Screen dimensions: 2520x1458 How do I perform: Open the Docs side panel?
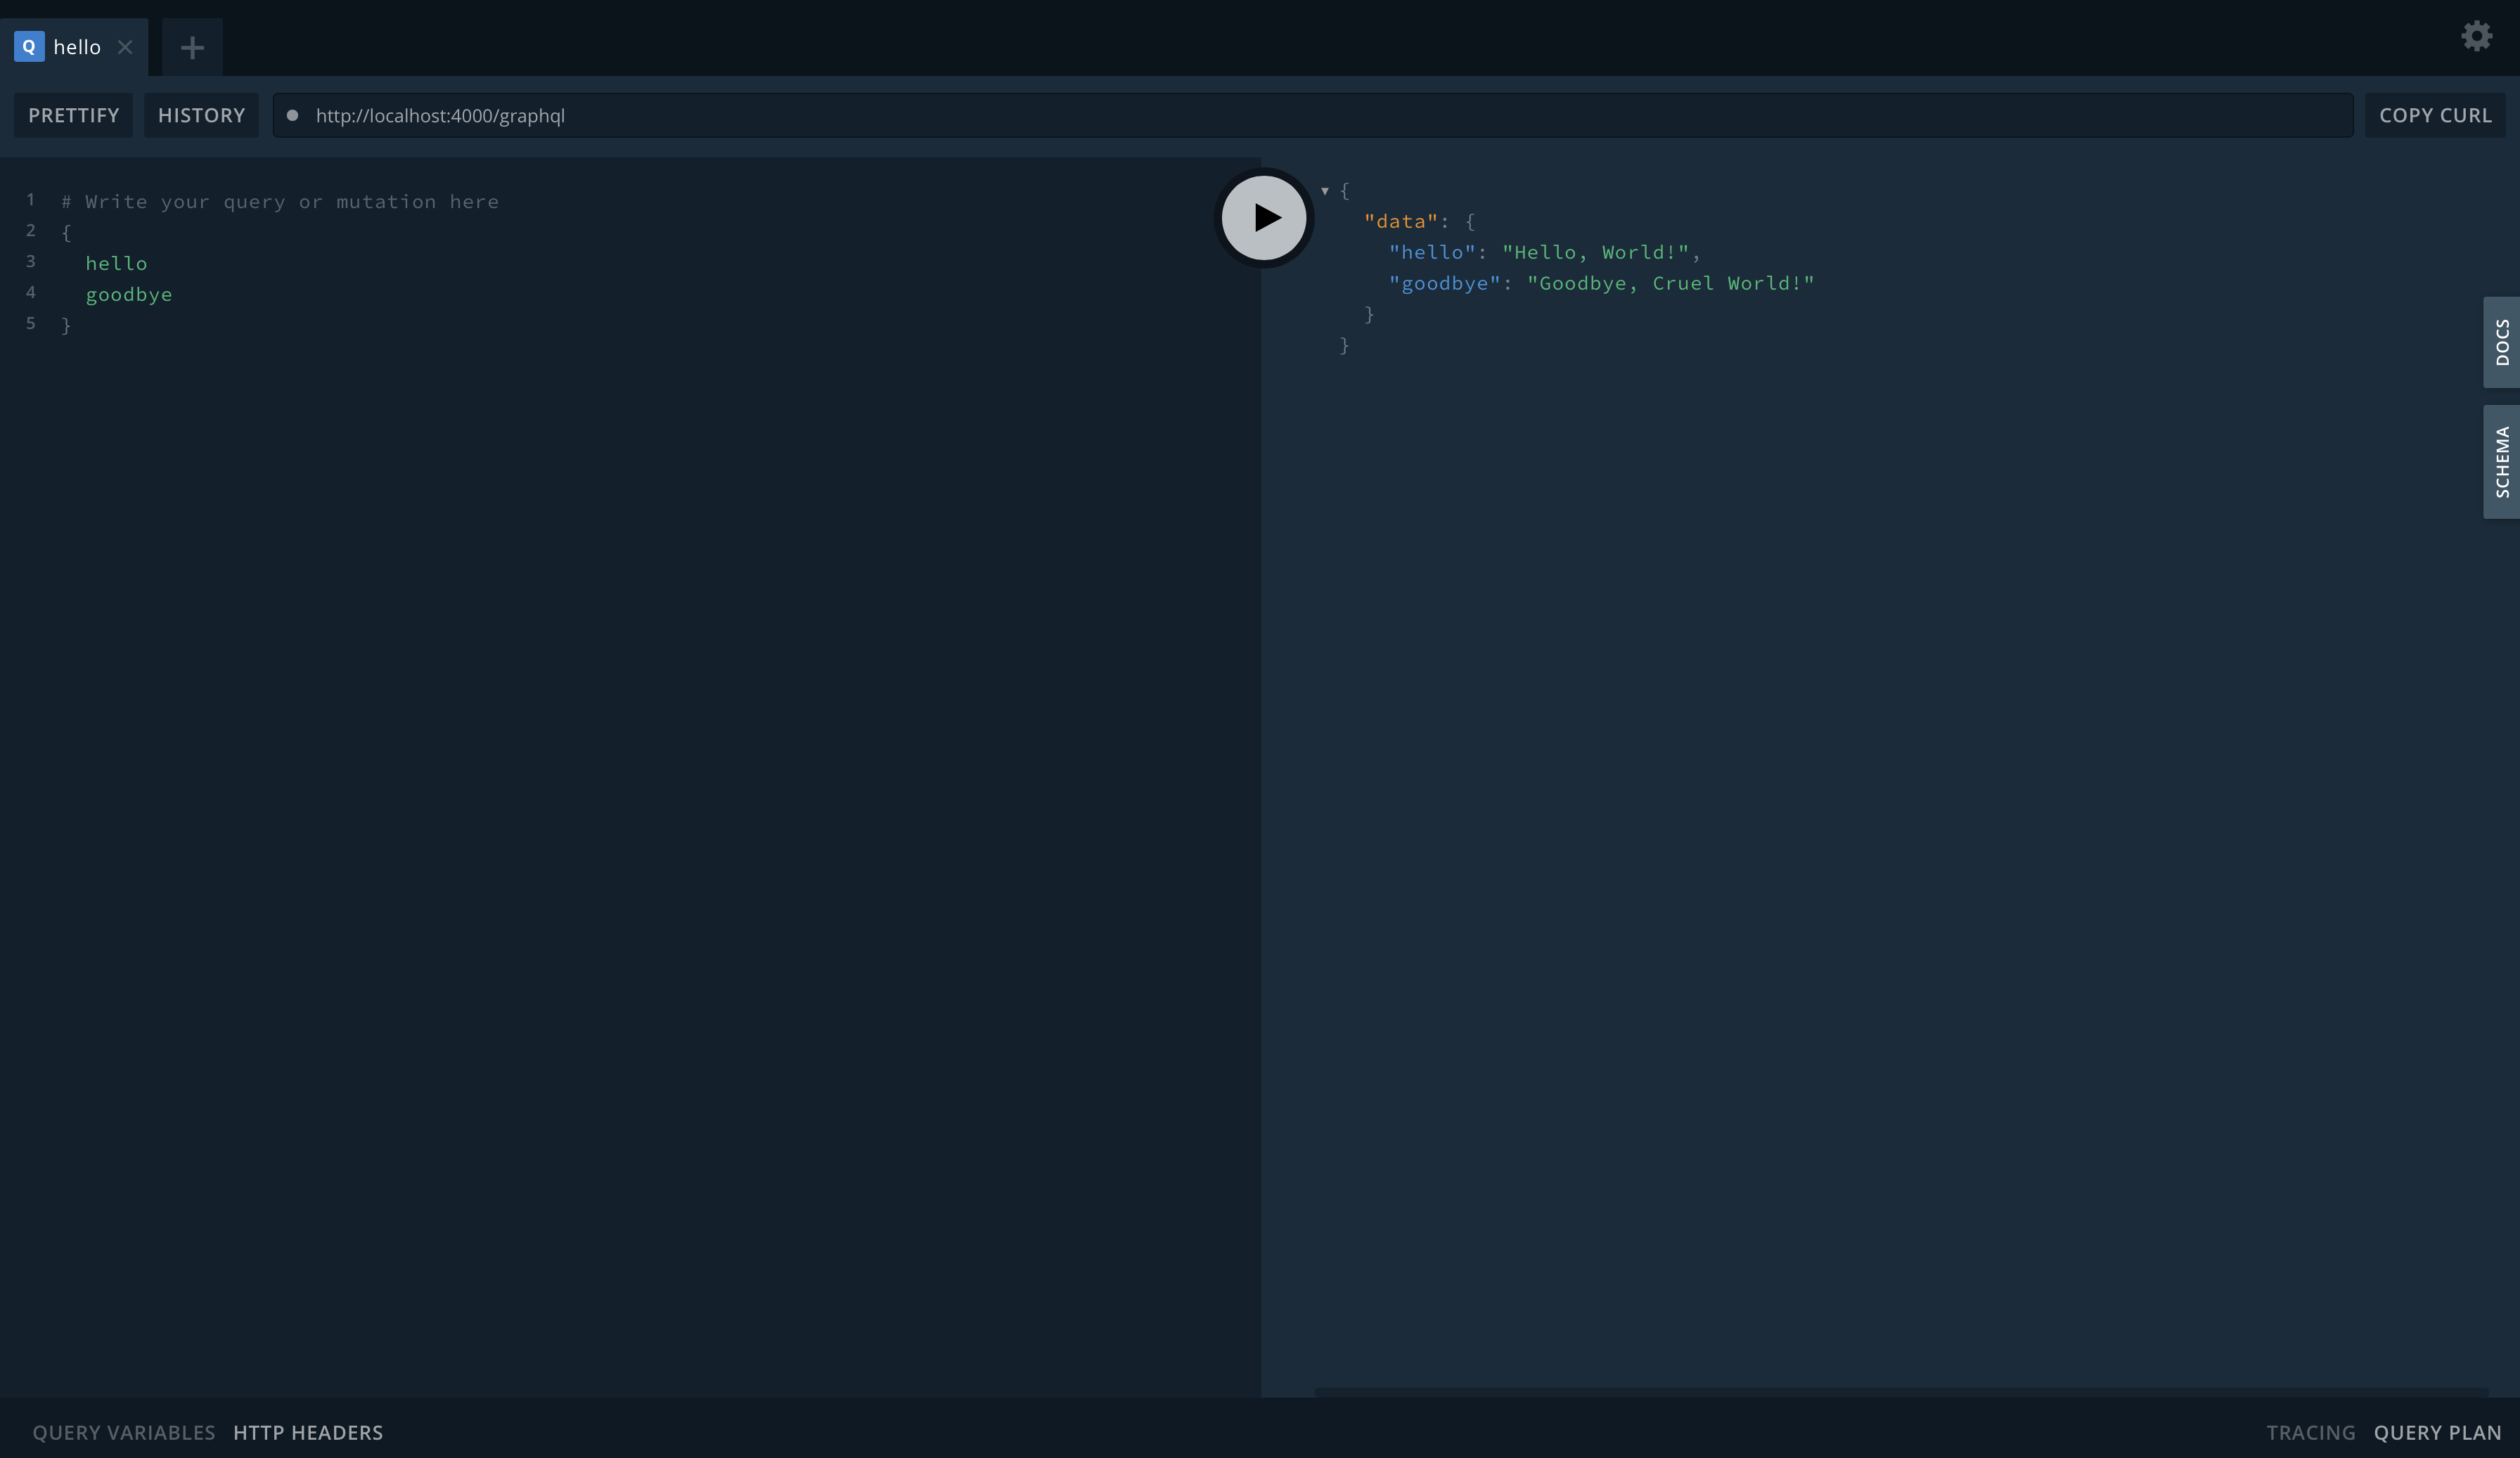[x=2501, y=342]
